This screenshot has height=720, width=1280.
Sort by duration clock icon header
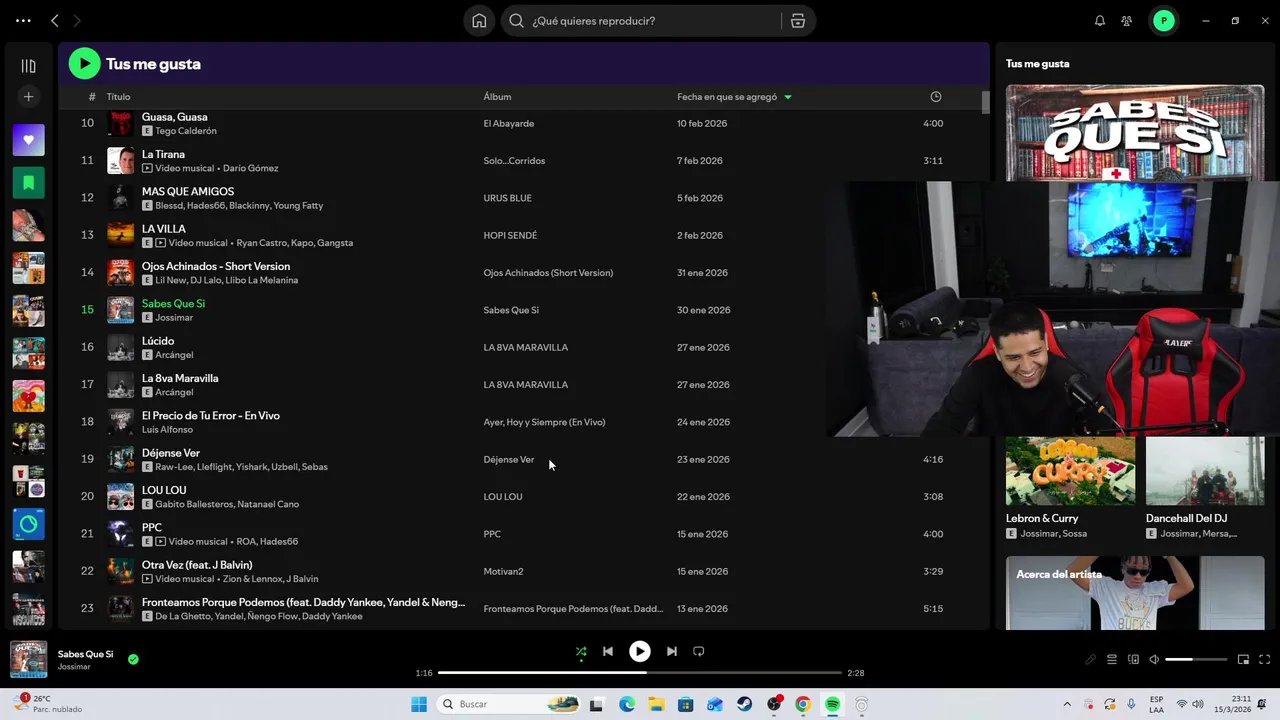click(x=936, y=97)
